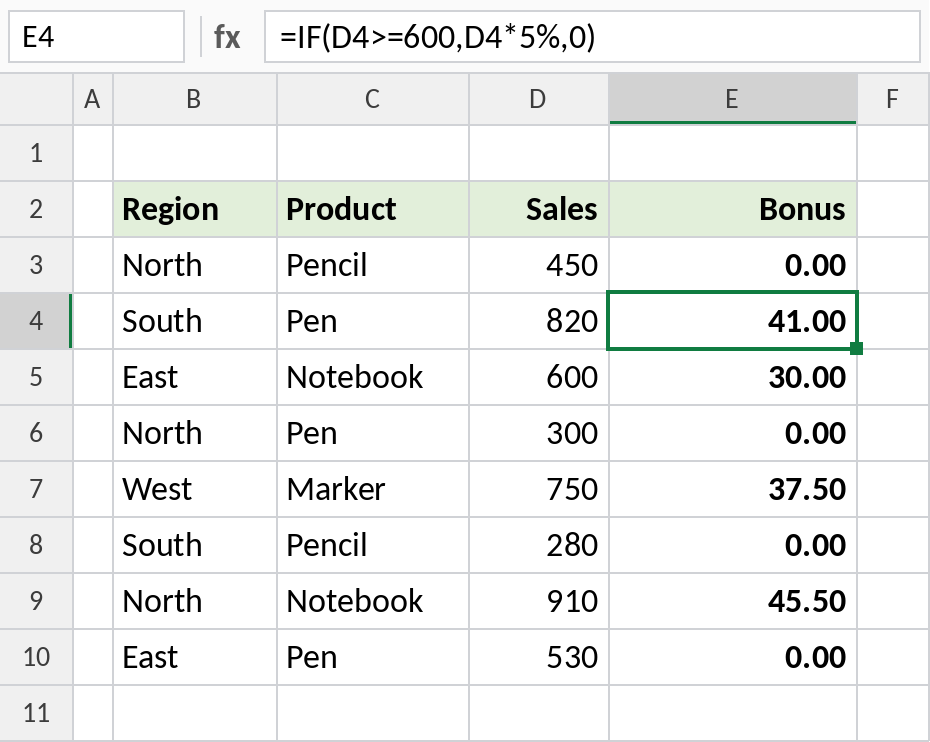Click the West region cell
Screen dimensions: 930x742
(x=195, y=489)
